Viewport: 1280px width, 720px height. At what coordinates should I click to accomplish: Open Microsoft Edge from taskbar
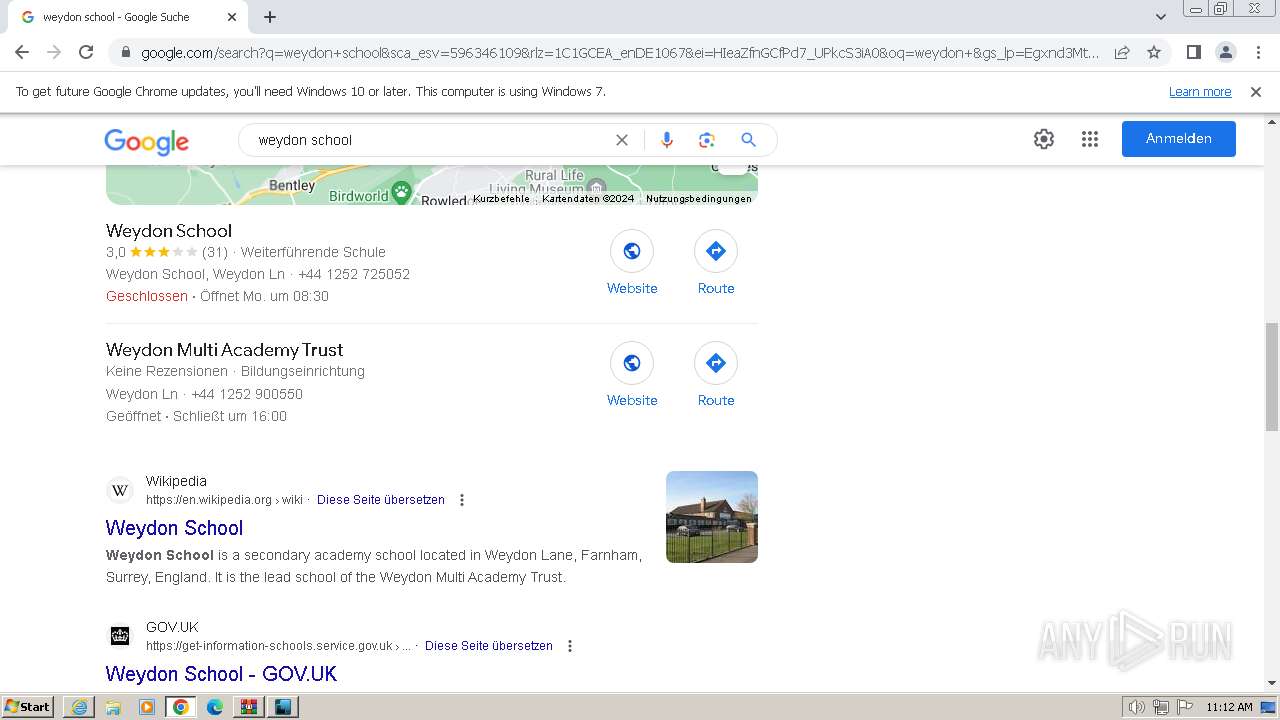coord(215,707)
